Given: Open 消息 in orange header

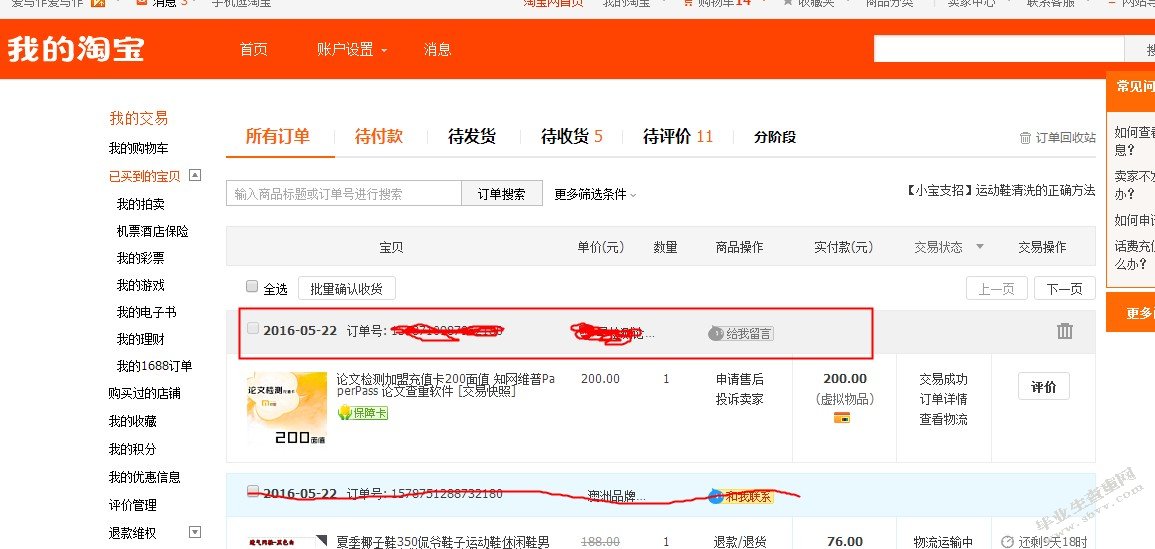Looking at the screenshot, I should 438,49.
